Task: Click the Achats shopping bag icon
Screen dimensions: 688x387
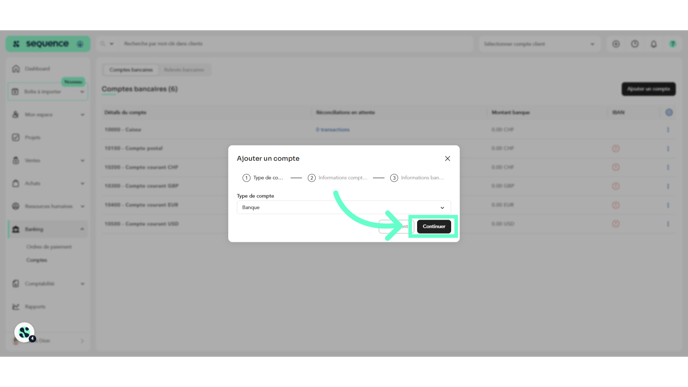Action: click(16, 183)
